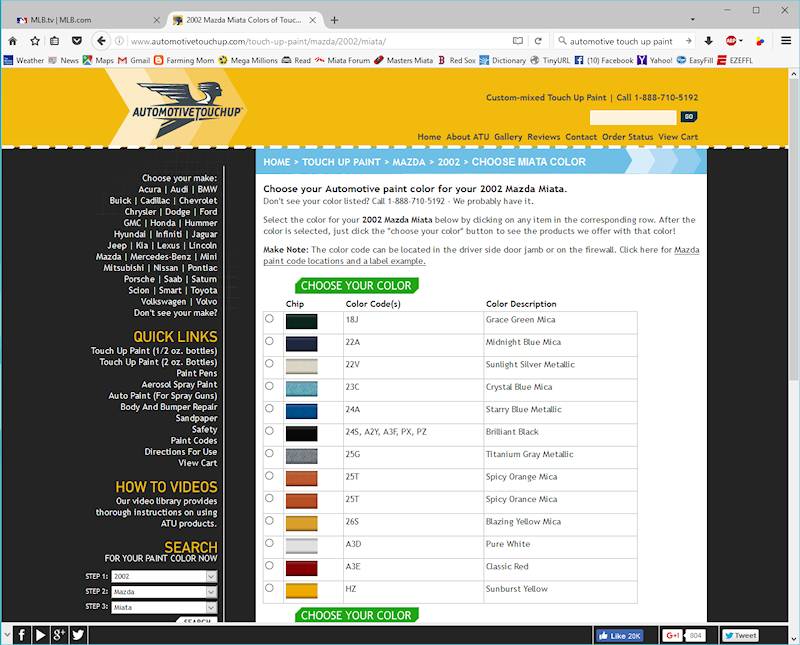This screenshot has height=645, width=800.
Task: Open the Aerosol Spray Paint quick link
Action: (179, 384)
